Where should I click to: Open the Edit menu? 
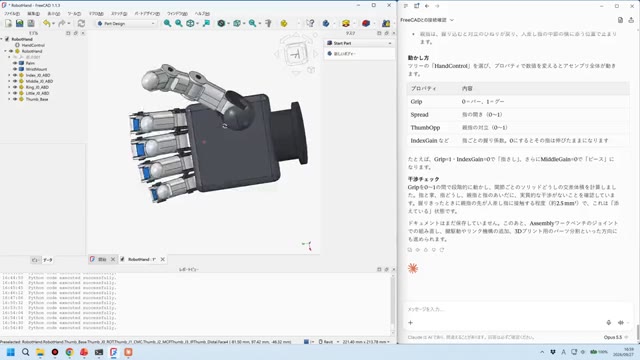[33, 13]
